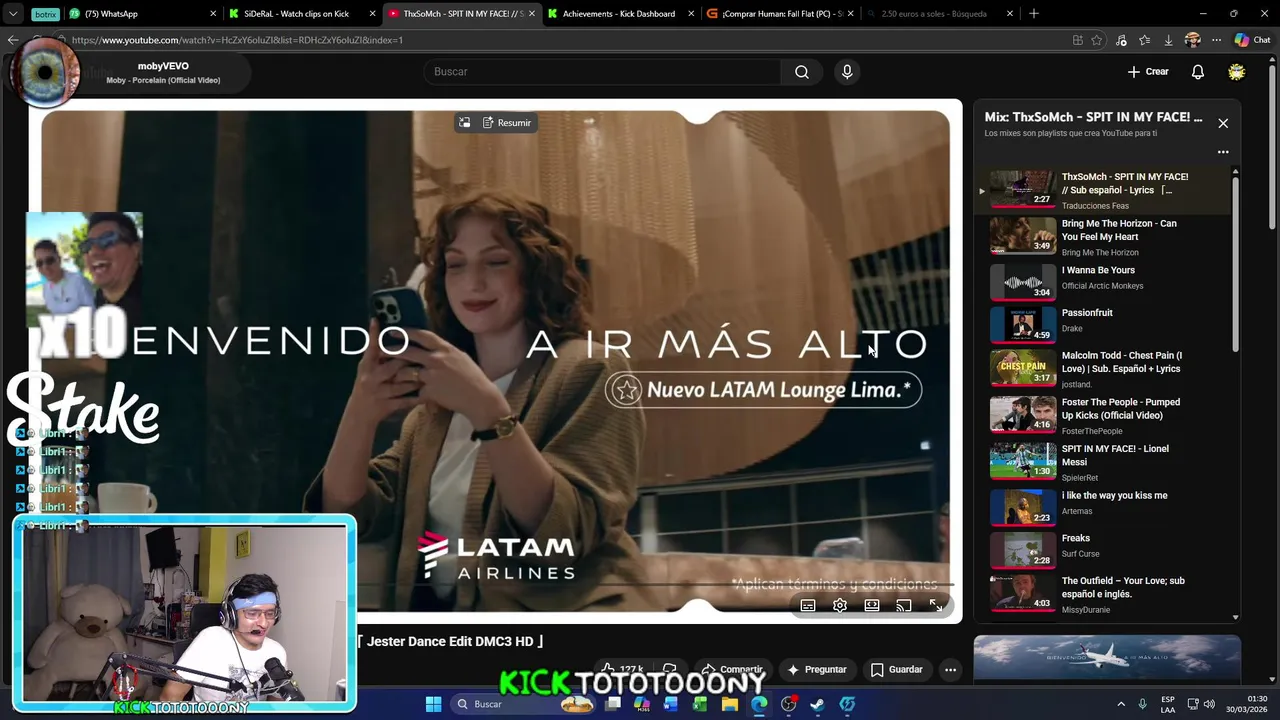The image size is (1280, 720).
Task: Switch to SiDeRaL - Watch clips on Kick tab
Action: click(300, 14)
